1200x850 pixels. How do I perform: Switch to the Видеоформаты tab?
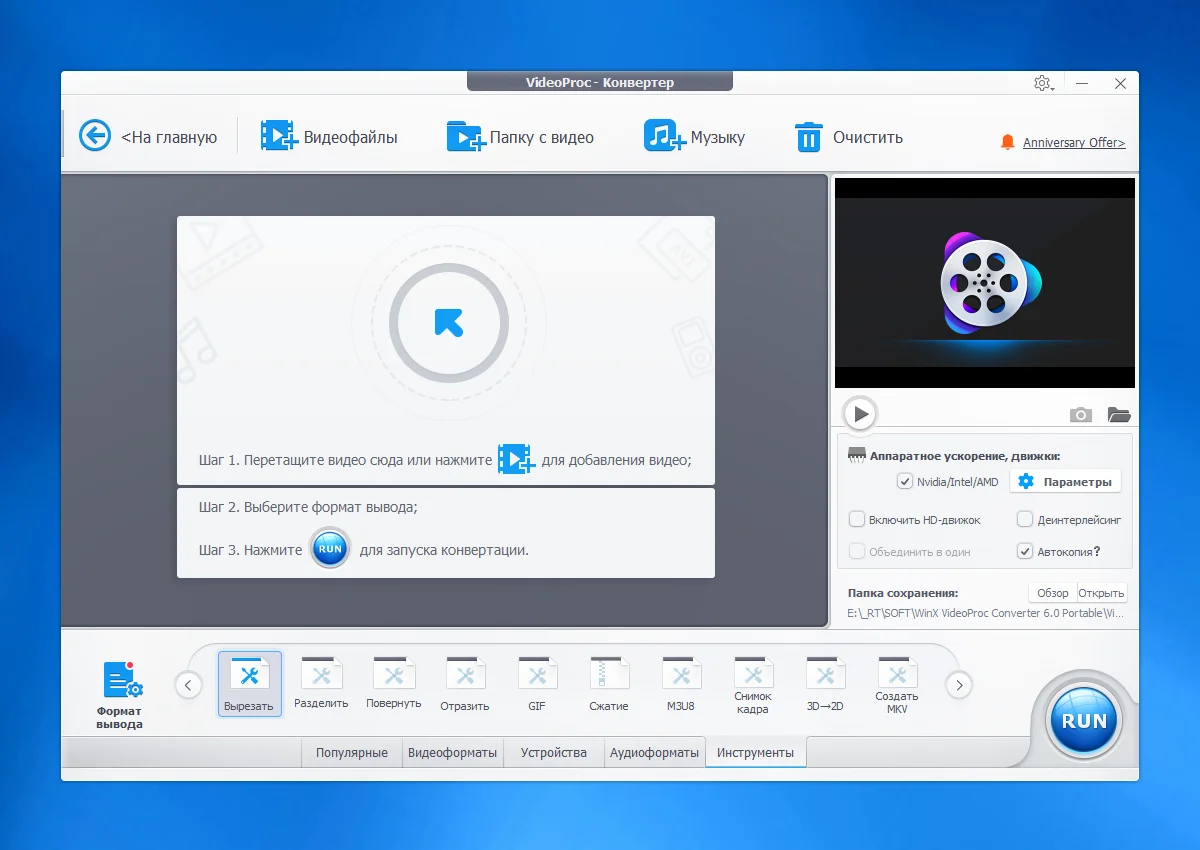452,753
